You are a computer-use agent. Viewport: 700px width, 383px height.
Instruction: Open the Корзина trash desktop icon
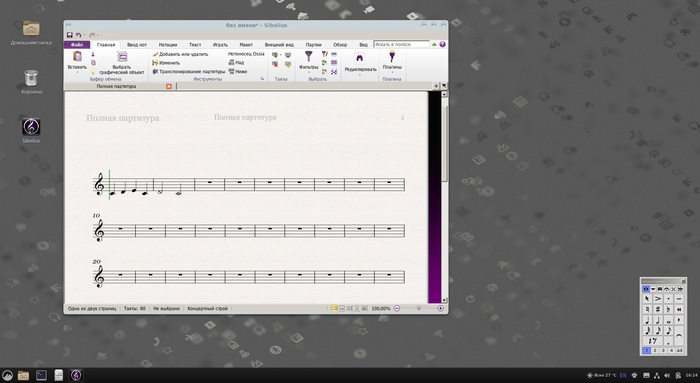(x=31, y=78)
